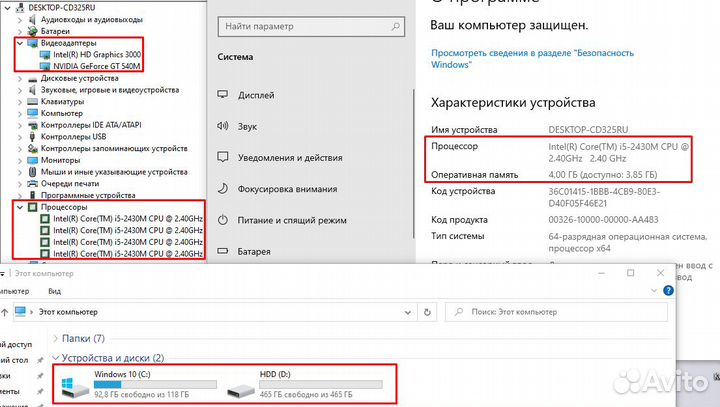Open the Explorer address bar history dropdown

408,312
